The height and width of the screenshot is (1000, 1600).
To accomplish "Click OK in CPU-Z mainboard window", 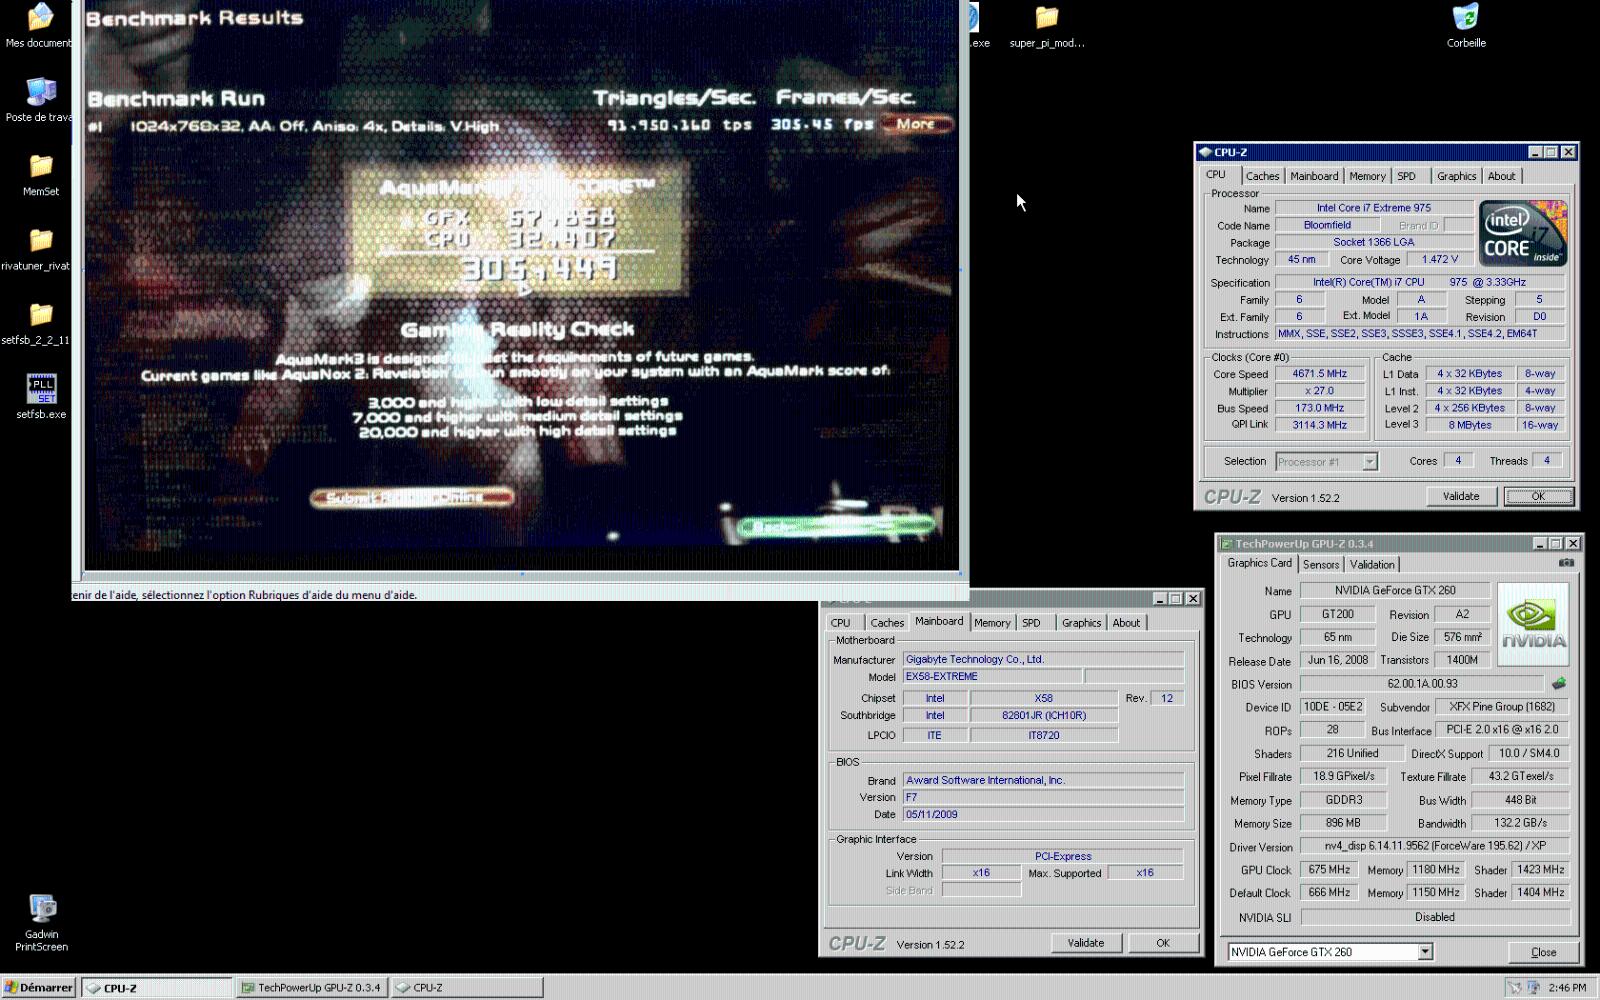I will [1163, 943].
